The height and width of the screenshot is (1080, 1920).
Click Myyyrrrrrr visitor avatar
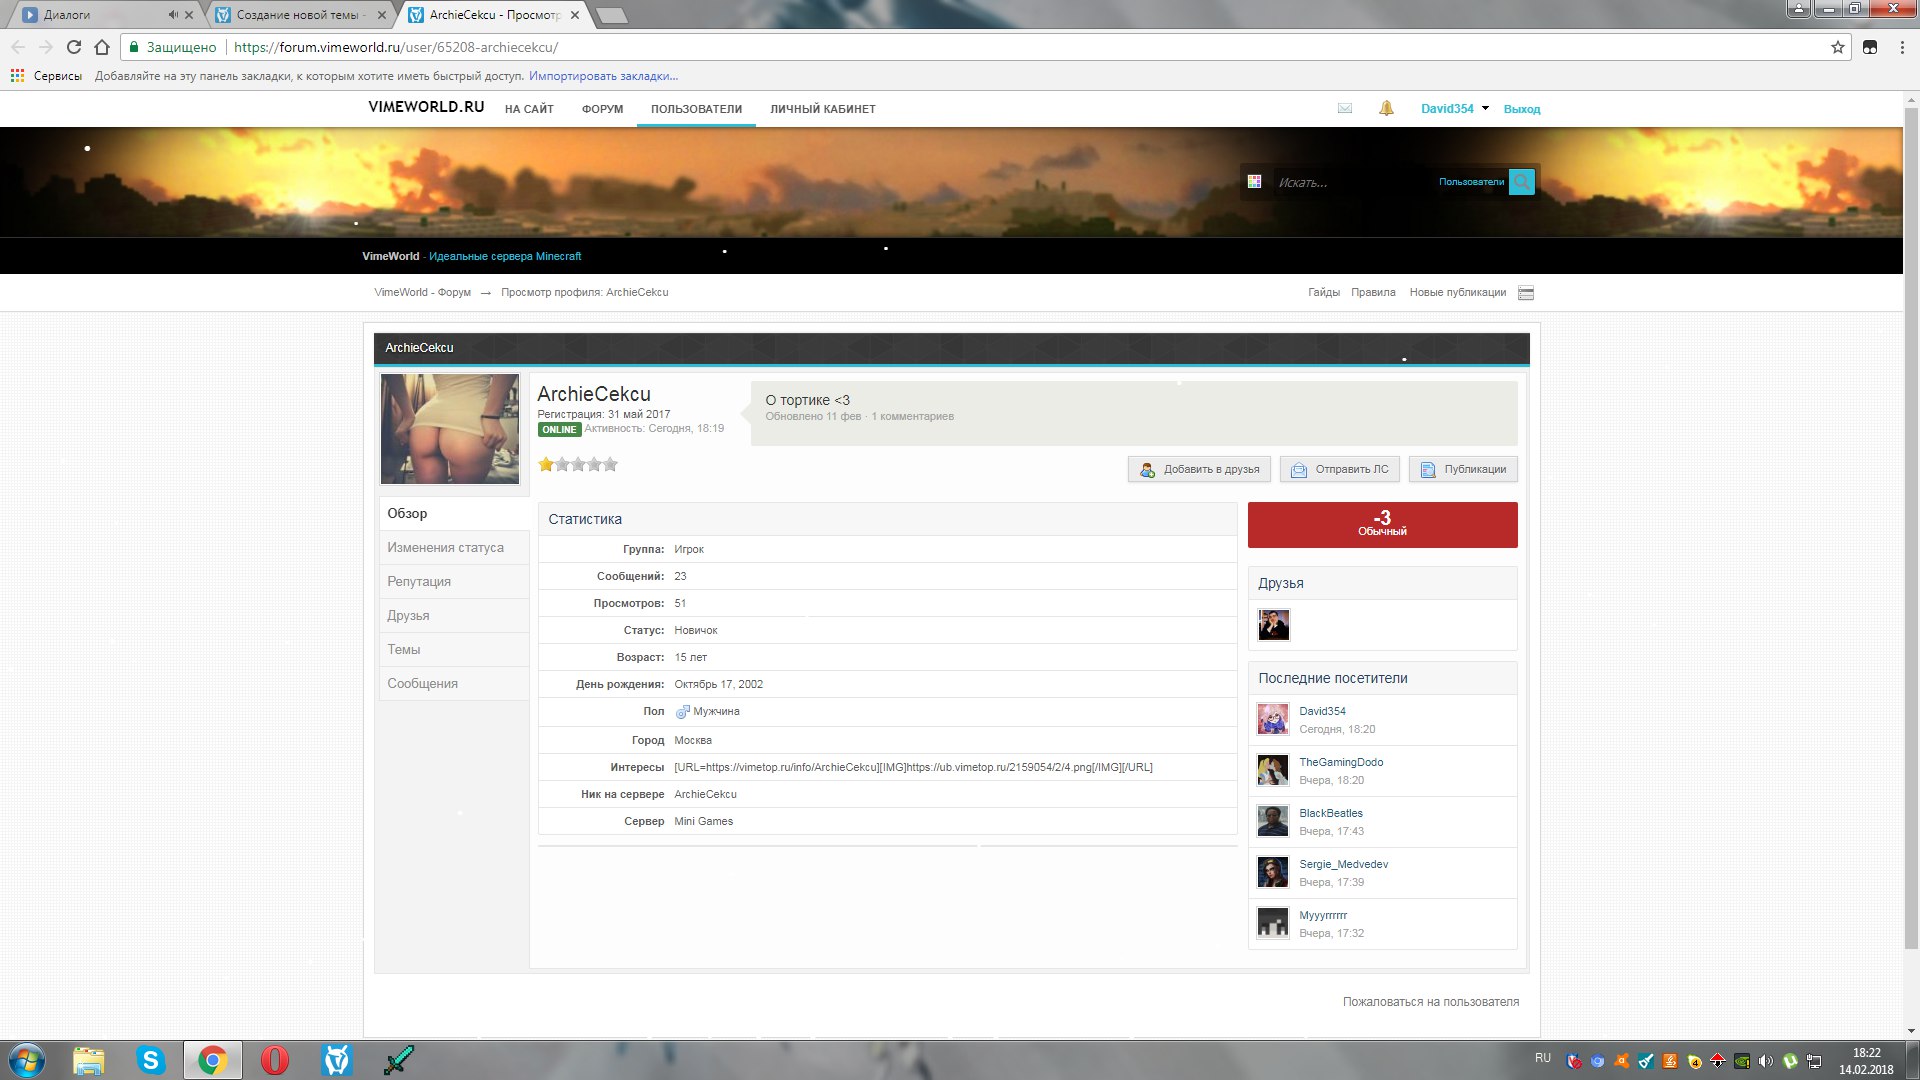pos(1272,923)
